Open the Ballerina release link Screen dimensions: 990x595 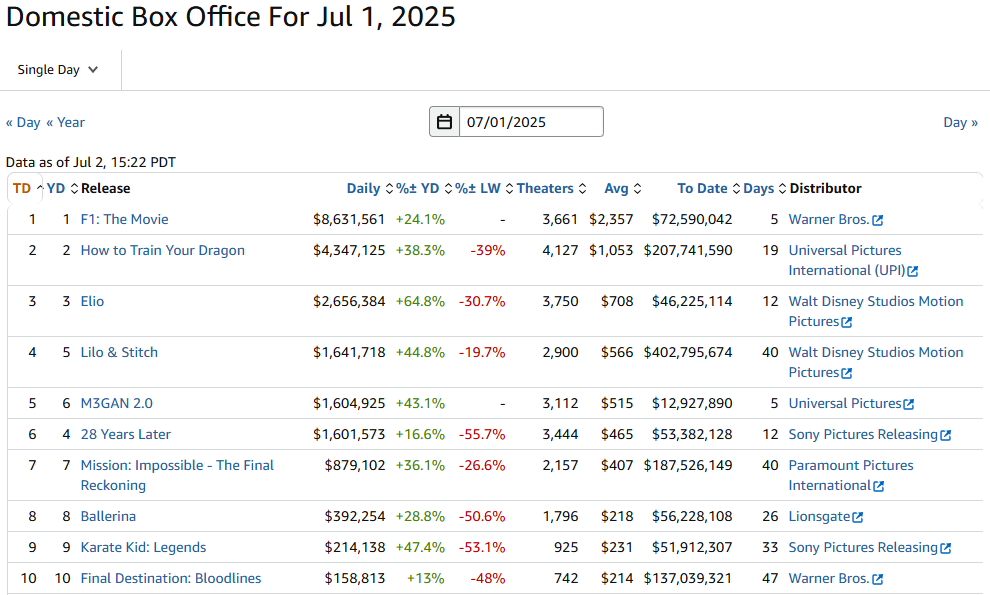click(108, 516)
